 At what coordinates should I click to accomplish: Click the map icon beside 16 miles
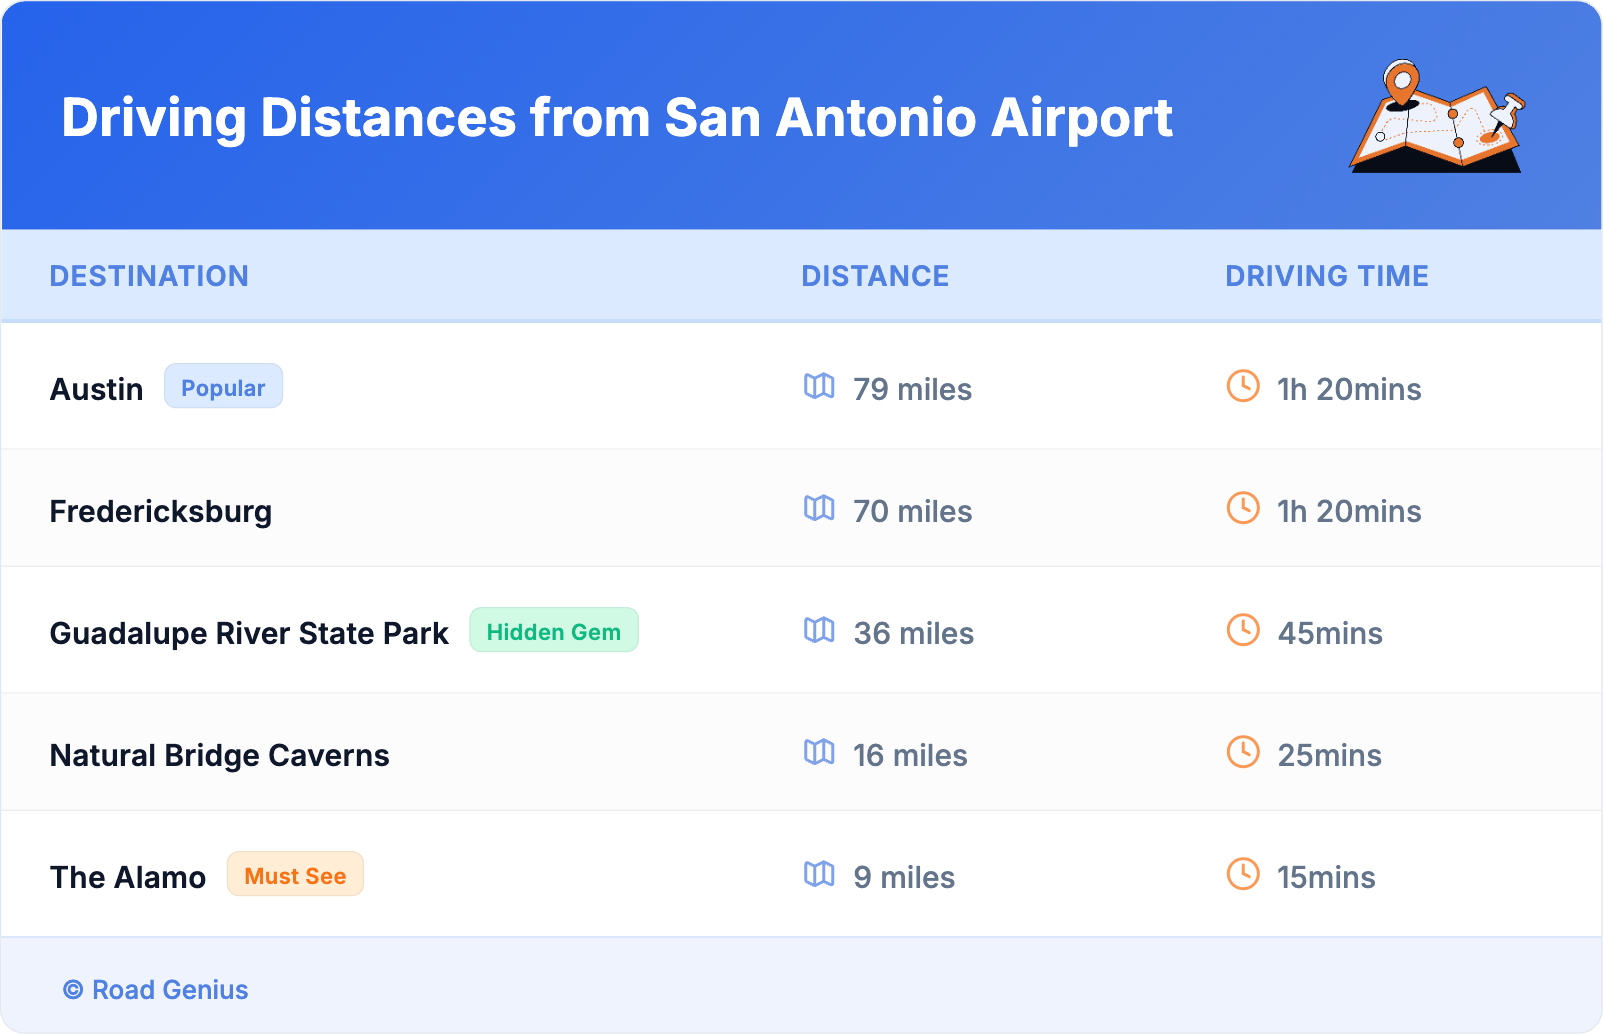[x=819, y=753]
